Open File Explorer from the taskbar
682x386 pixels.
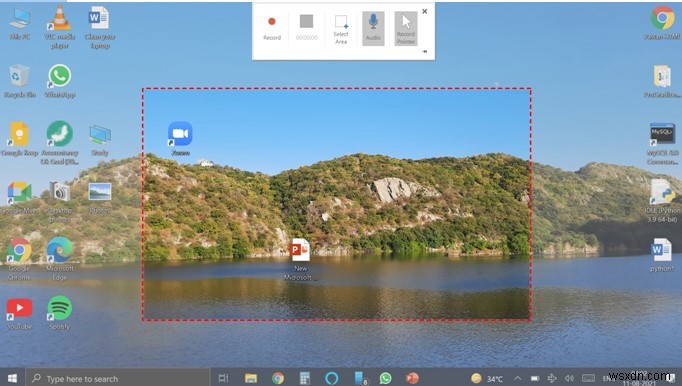(251, 378)
